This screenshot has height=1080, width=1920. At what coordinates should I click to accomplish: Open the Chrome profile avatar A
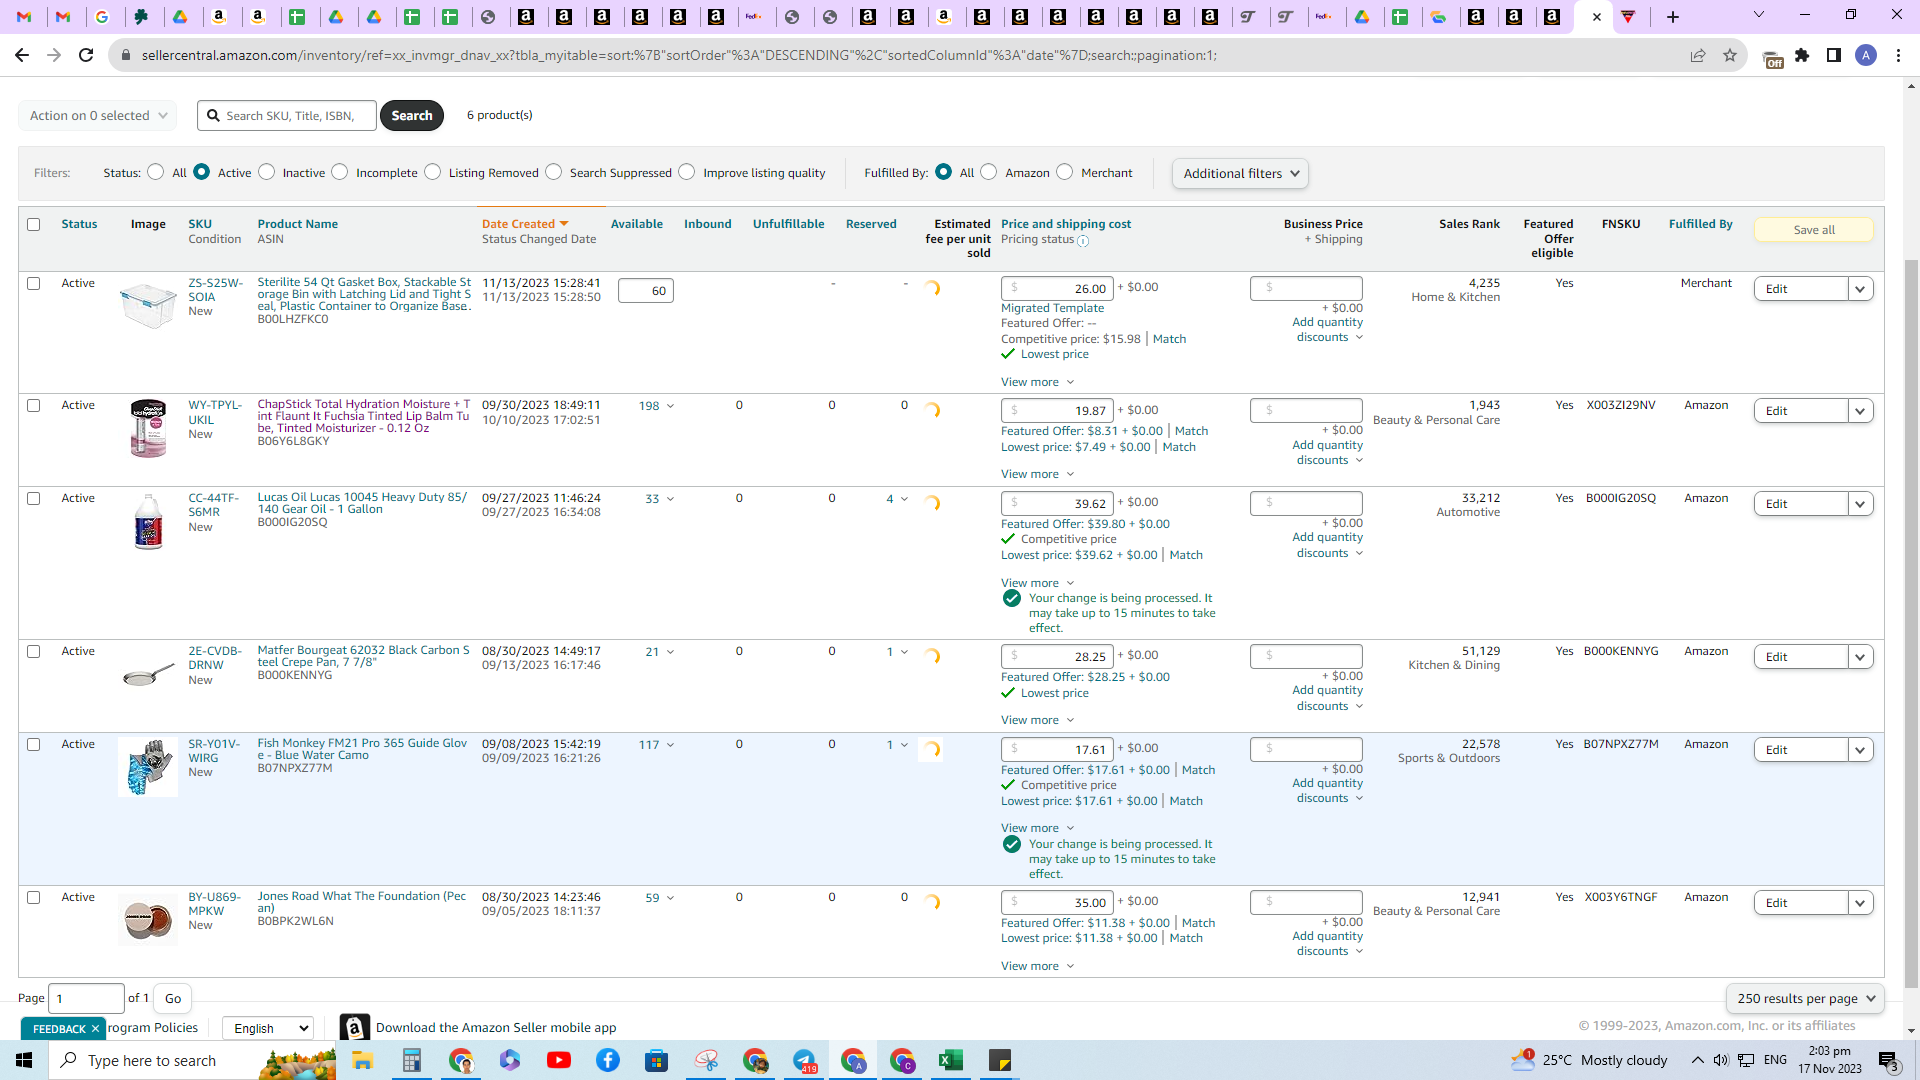1866,55
